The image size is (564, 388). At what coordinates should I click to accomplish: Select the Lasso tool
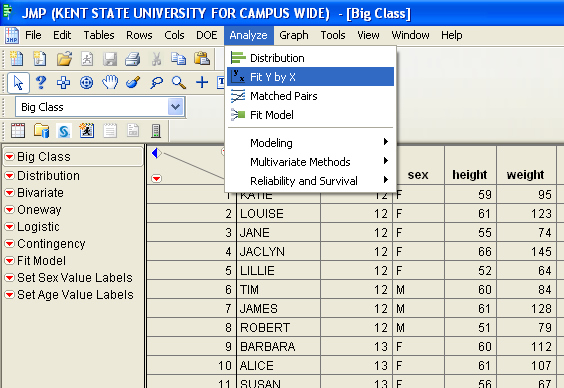pos(156,83)
